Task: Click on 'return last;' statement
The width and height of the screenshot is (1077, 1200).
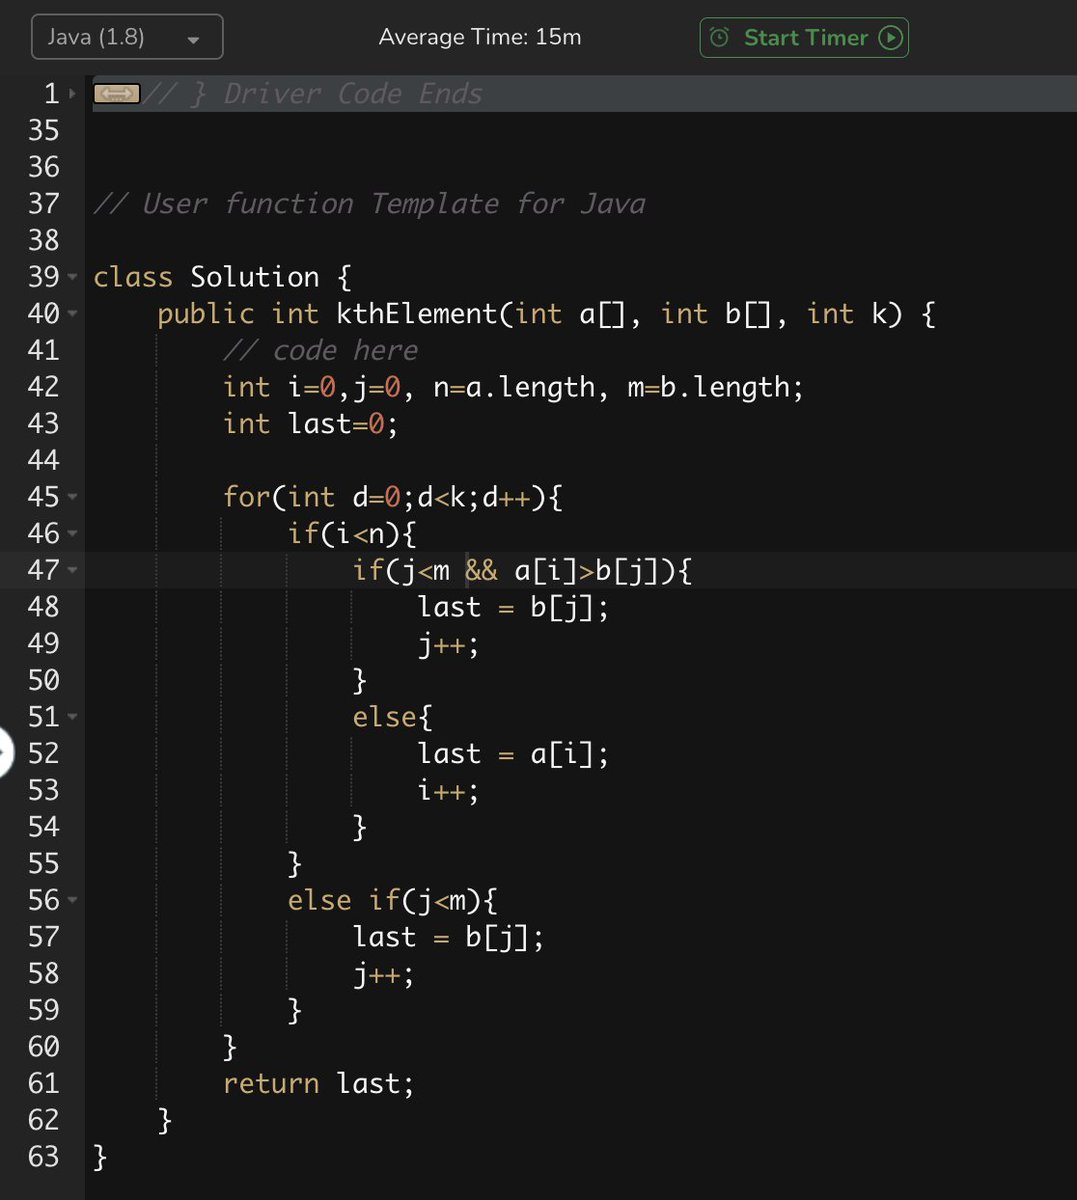Action: (319, 1083)
